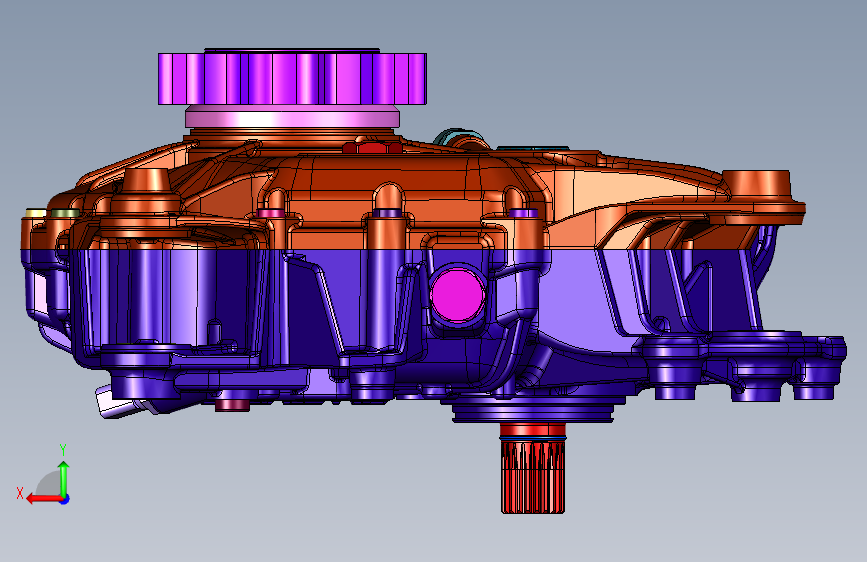Select the purple toothed gear on top
This screenshot has width=867, height=562.
coord(292,77)
